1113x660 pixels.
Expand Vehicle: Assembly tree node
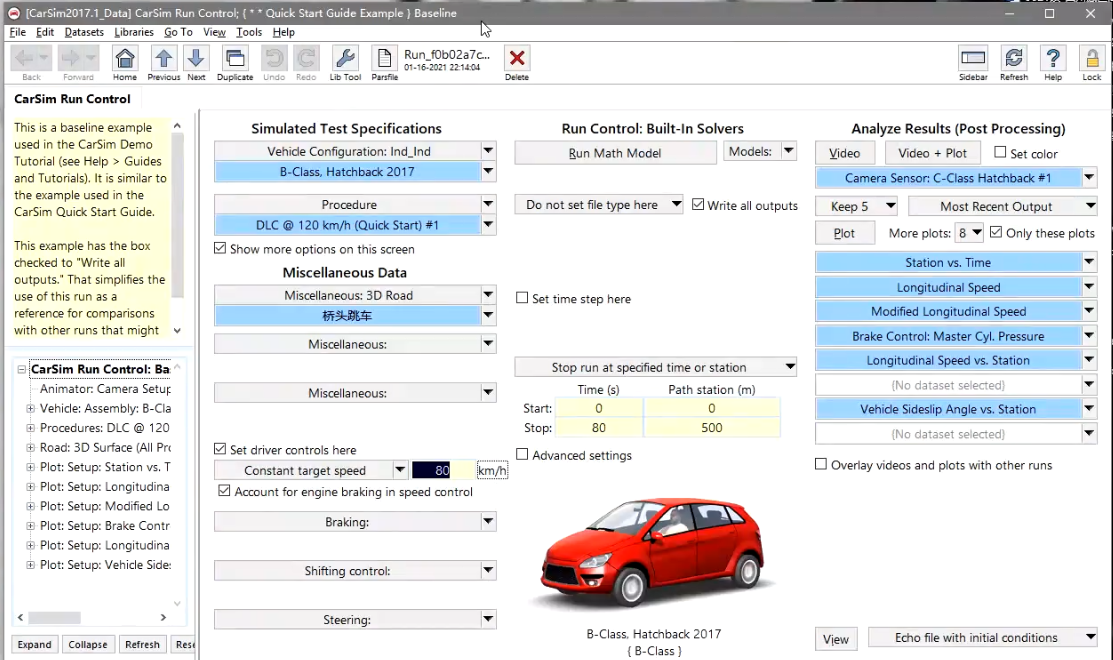pos(31,408)
